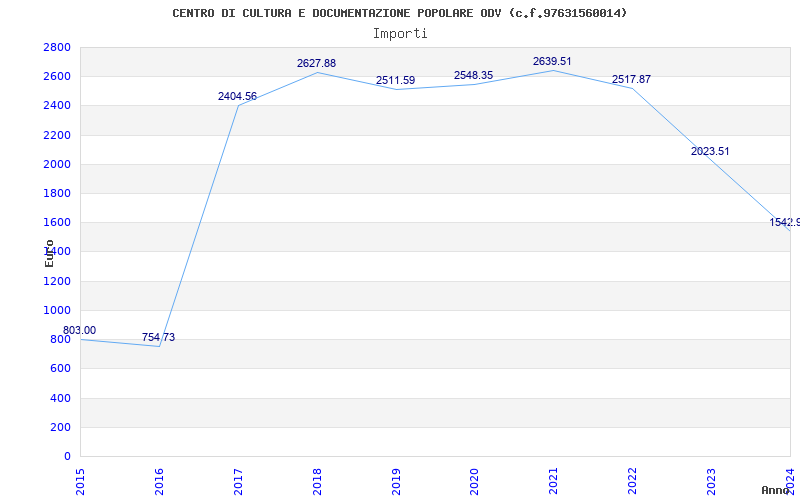800x500 pixels.
Task: Select the Importi subtitle text
Action: [400, 34]
